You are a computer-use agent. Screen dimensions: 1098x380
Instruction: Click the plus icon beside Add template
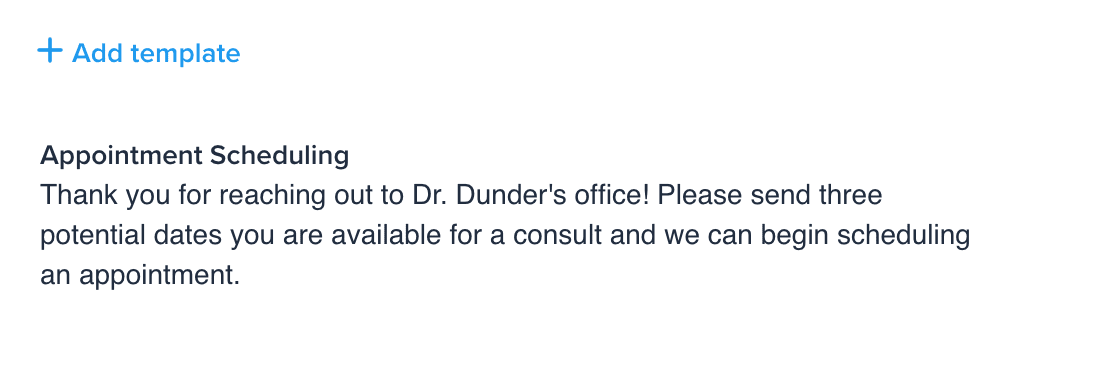coord(50,51)
